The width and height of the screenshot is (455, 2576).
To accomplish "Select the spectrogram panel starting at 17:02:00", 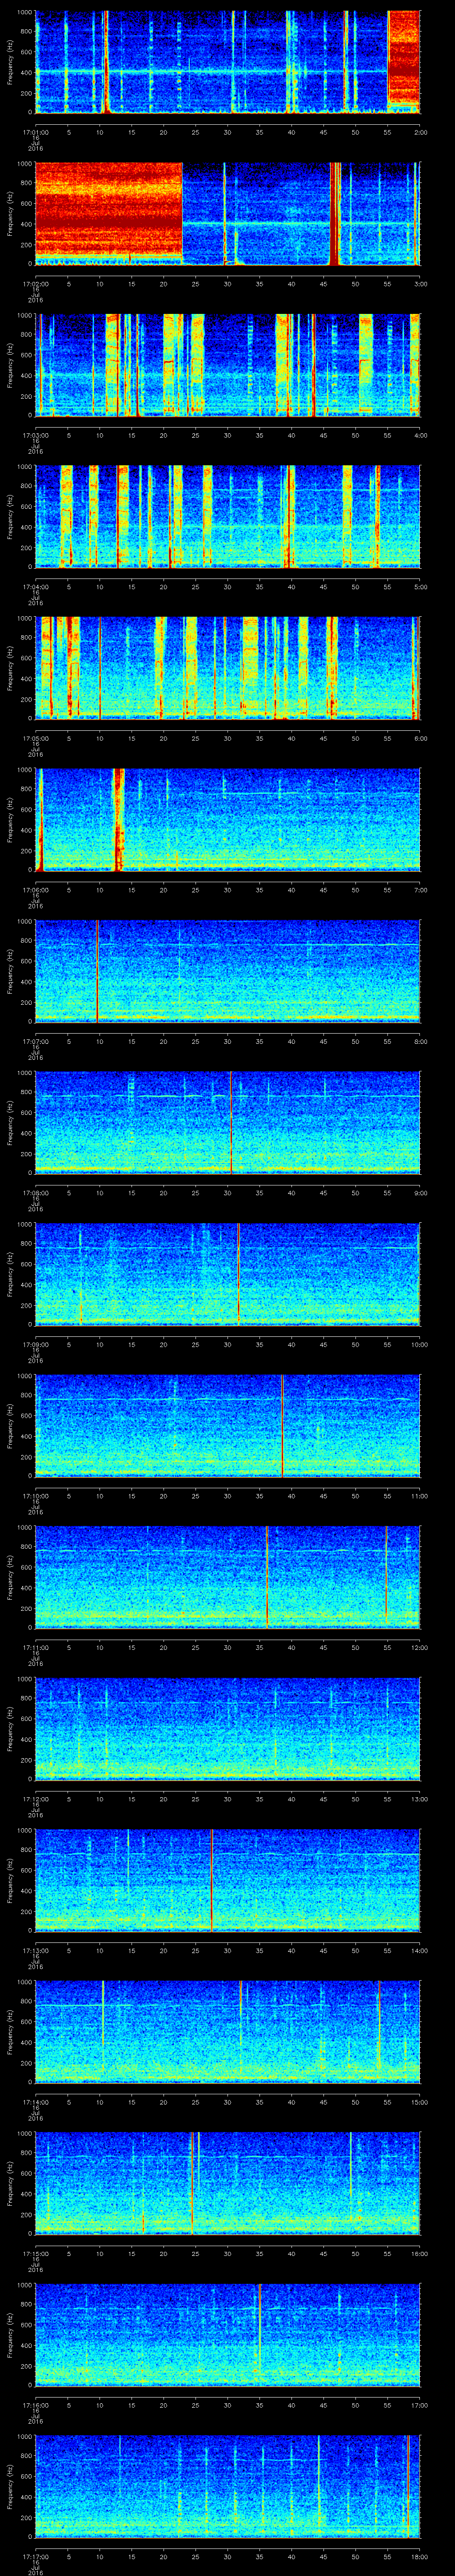I will [x=227, y=213].
